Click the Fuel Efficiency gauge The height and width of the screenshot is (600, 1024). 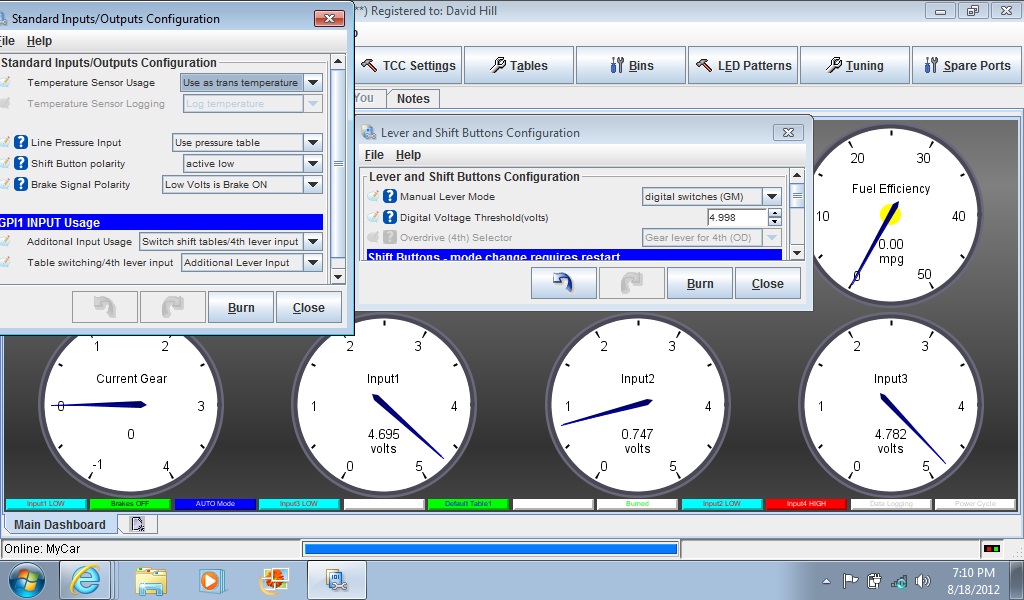point(891,214)
